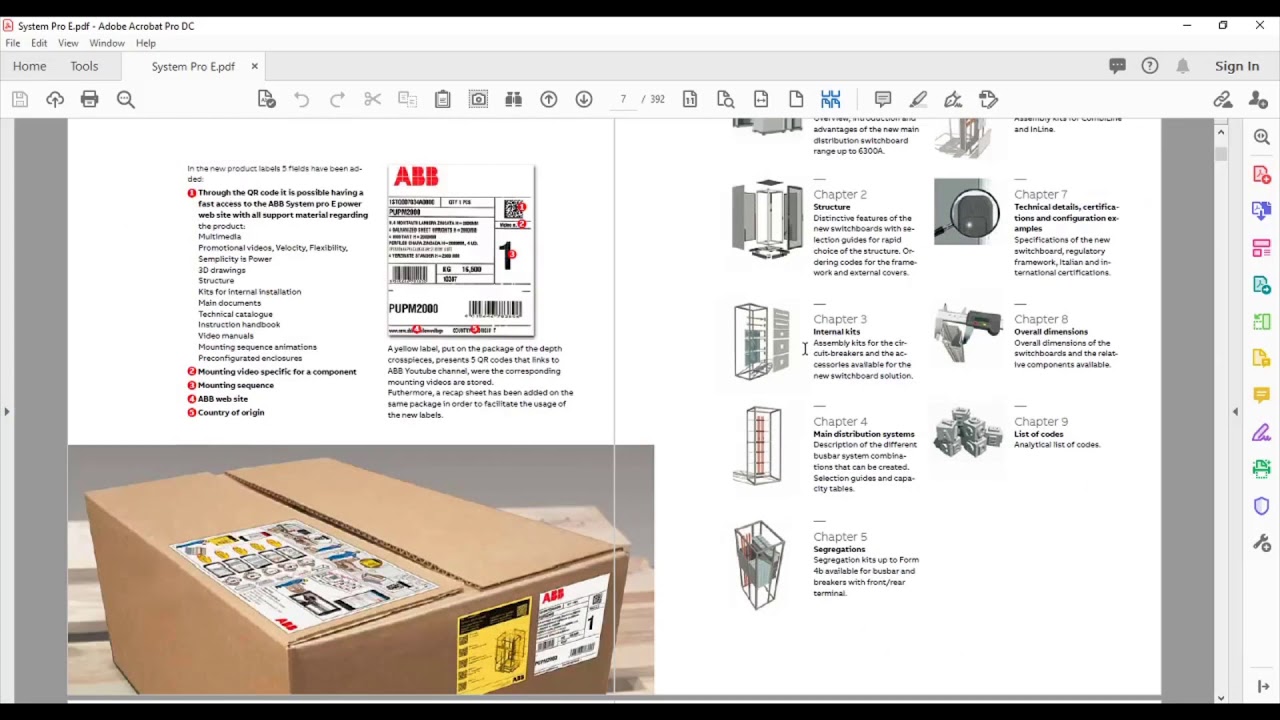Click the binoculars Find icon
This screenshot has height=720, width=1280.
point(513,99)
